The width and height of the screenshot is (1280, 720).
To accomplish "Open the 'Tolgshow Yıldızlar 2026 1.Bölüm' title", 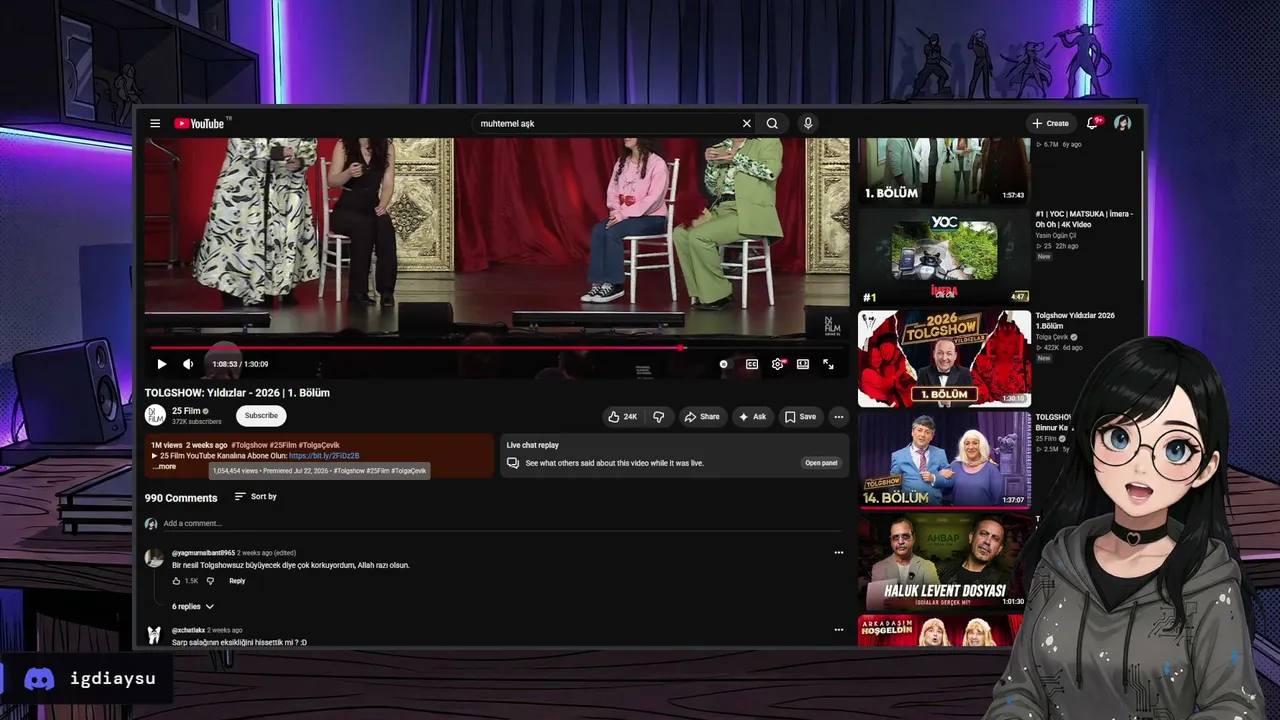I will [1075, 321].
